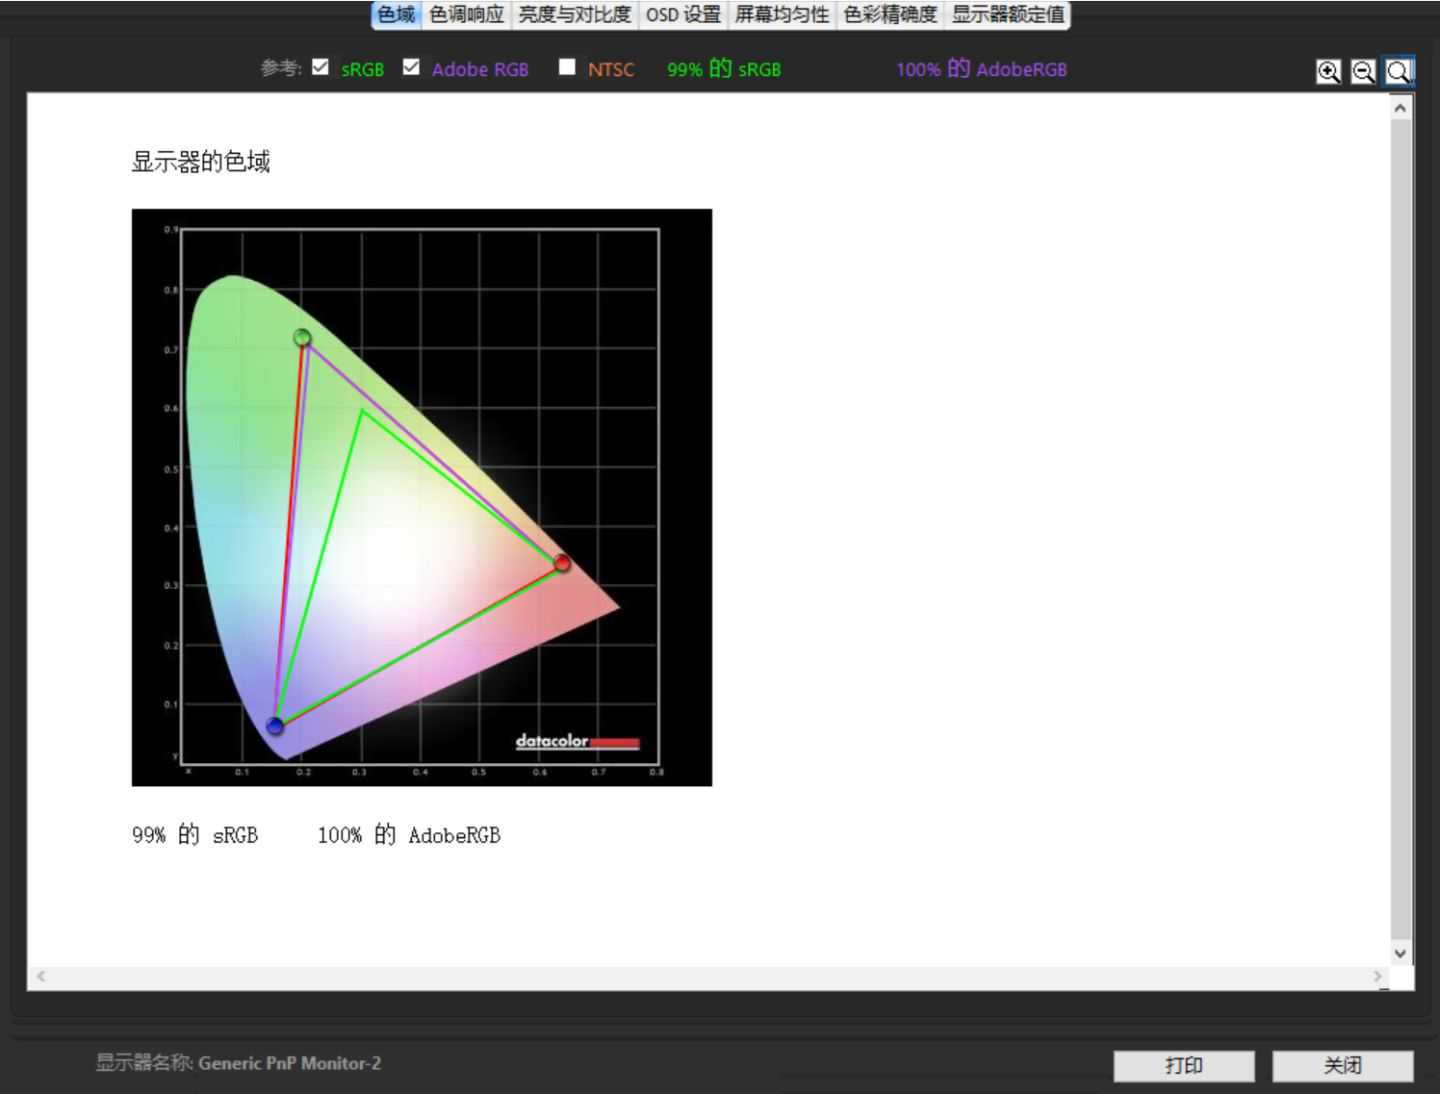Click the blue primary marker on gamut chart
The height and width of the screenshot is (1094, 1440).
coord(275,726)
